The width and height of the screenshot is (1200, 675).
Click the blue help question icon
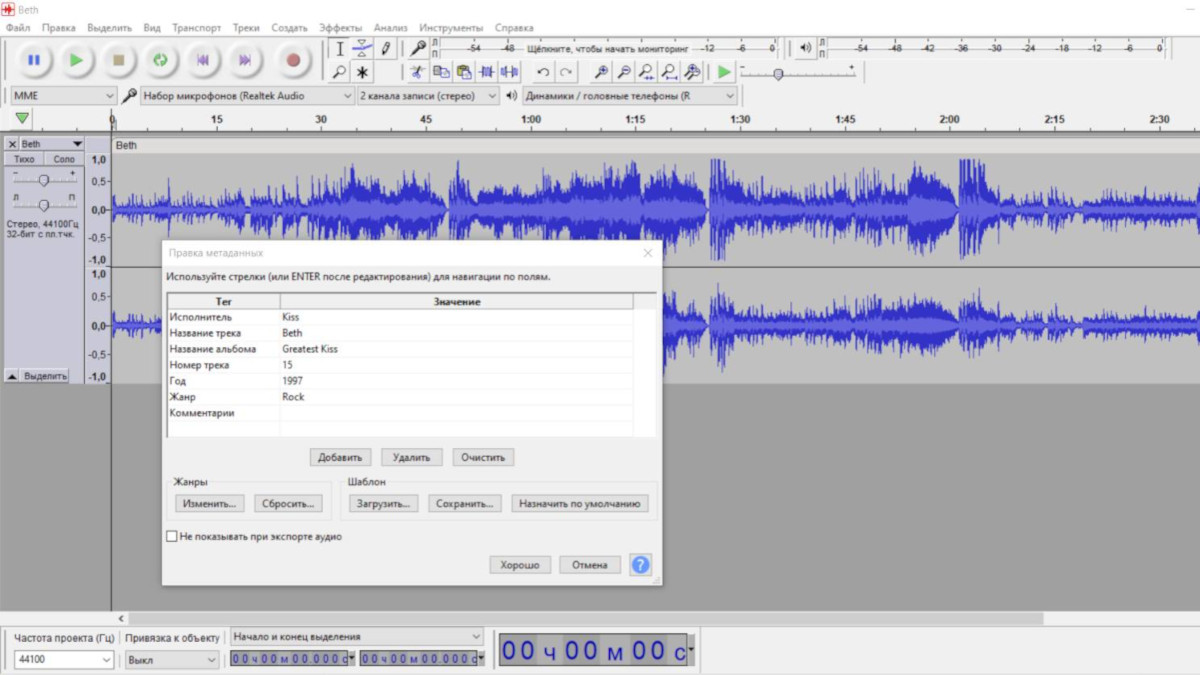pos(640,565)
